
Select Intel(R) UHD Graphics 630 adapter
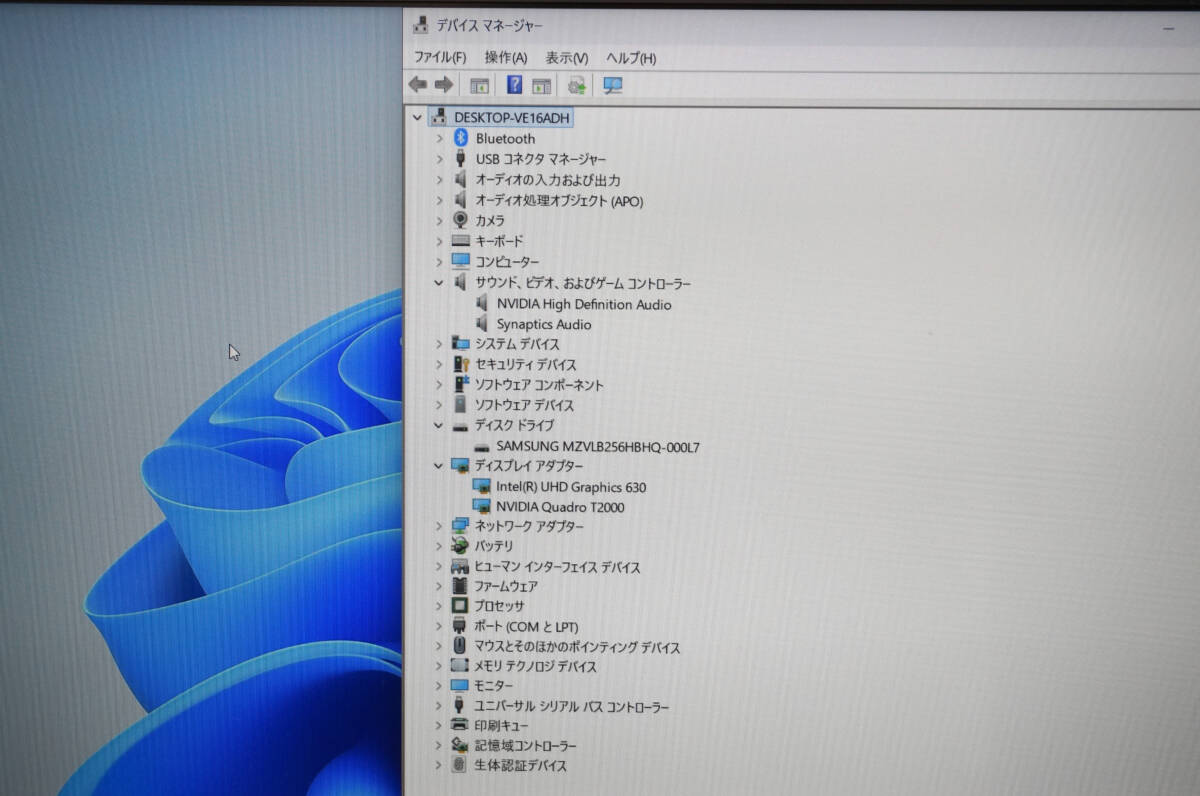(x=571, y=487)
